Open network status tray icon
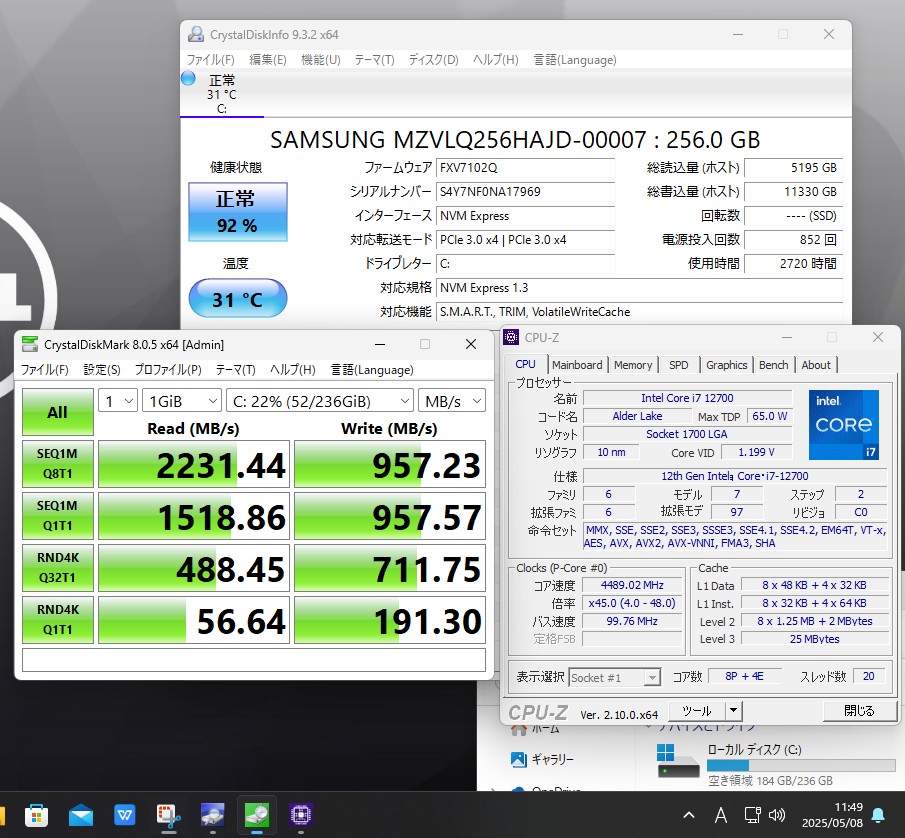 coord(752,815)
